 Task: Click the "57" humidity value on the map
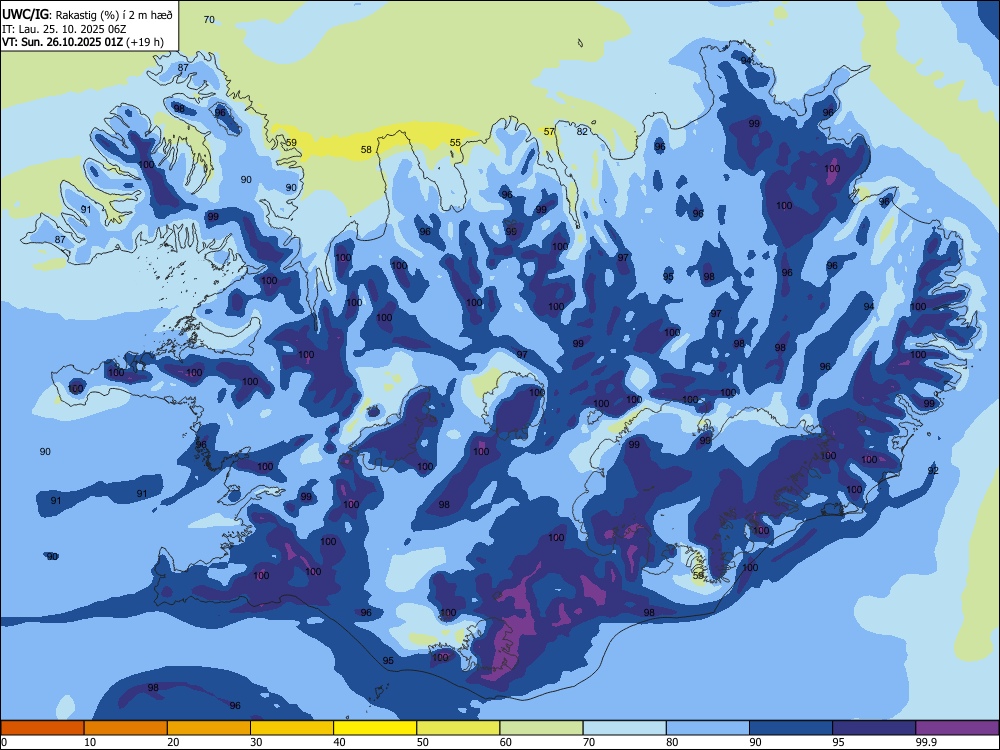(549, 132)
